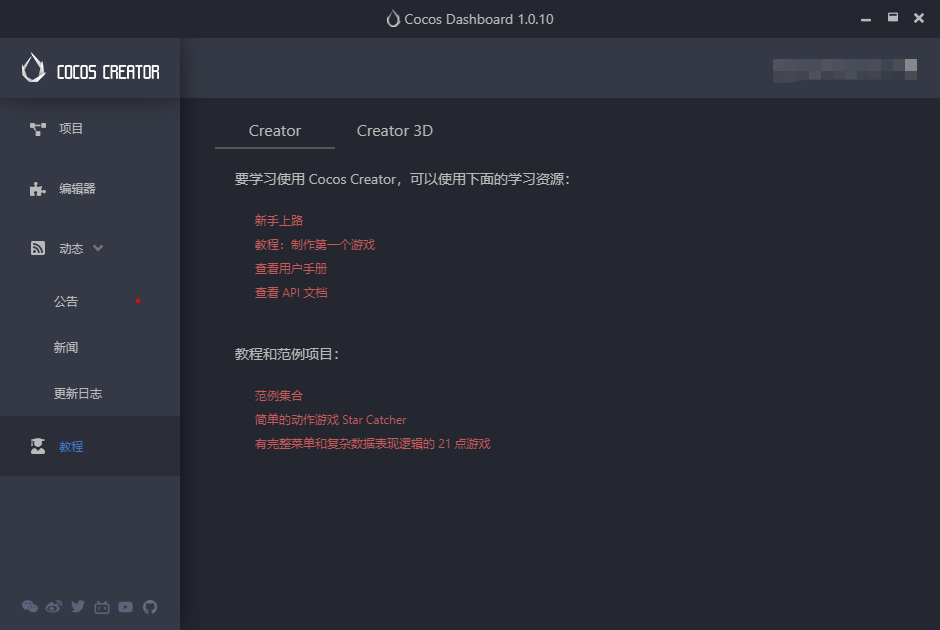Open the 21 点游戏 blackjack example link
Viewport: 940px width, 630px height.
pos(372,444)
